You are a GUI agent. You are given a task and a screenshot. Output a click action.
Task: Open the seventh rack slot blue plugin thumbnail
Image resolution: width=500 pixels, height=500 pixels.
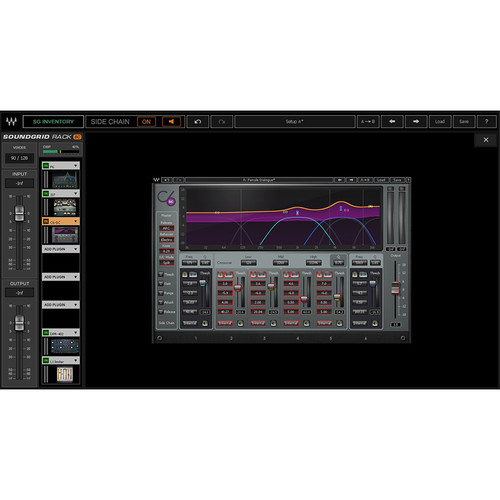(65, 346)
